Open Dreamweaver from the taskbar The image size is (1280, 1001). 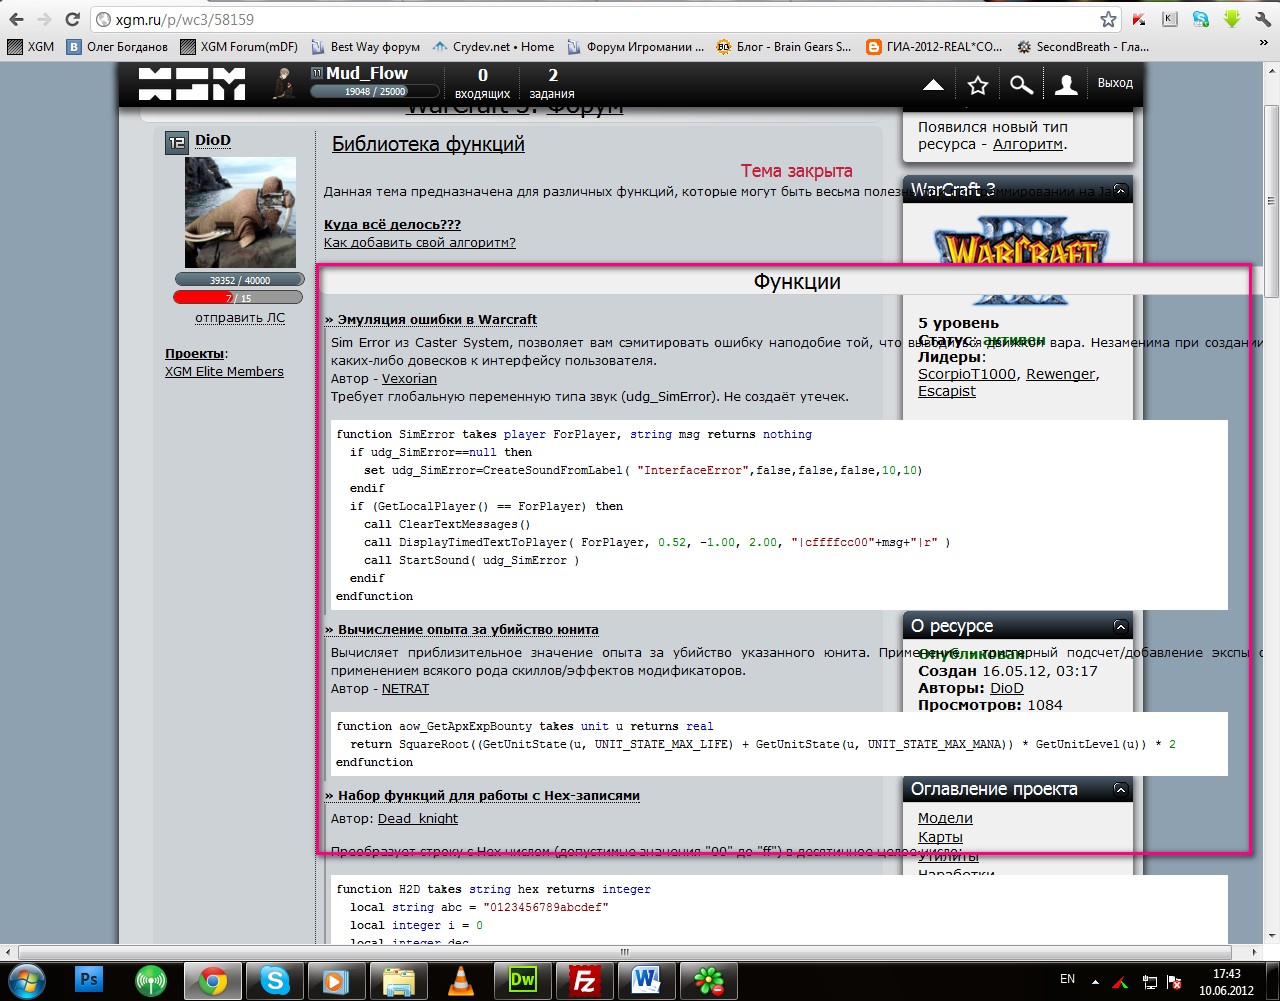click(522, 980)
